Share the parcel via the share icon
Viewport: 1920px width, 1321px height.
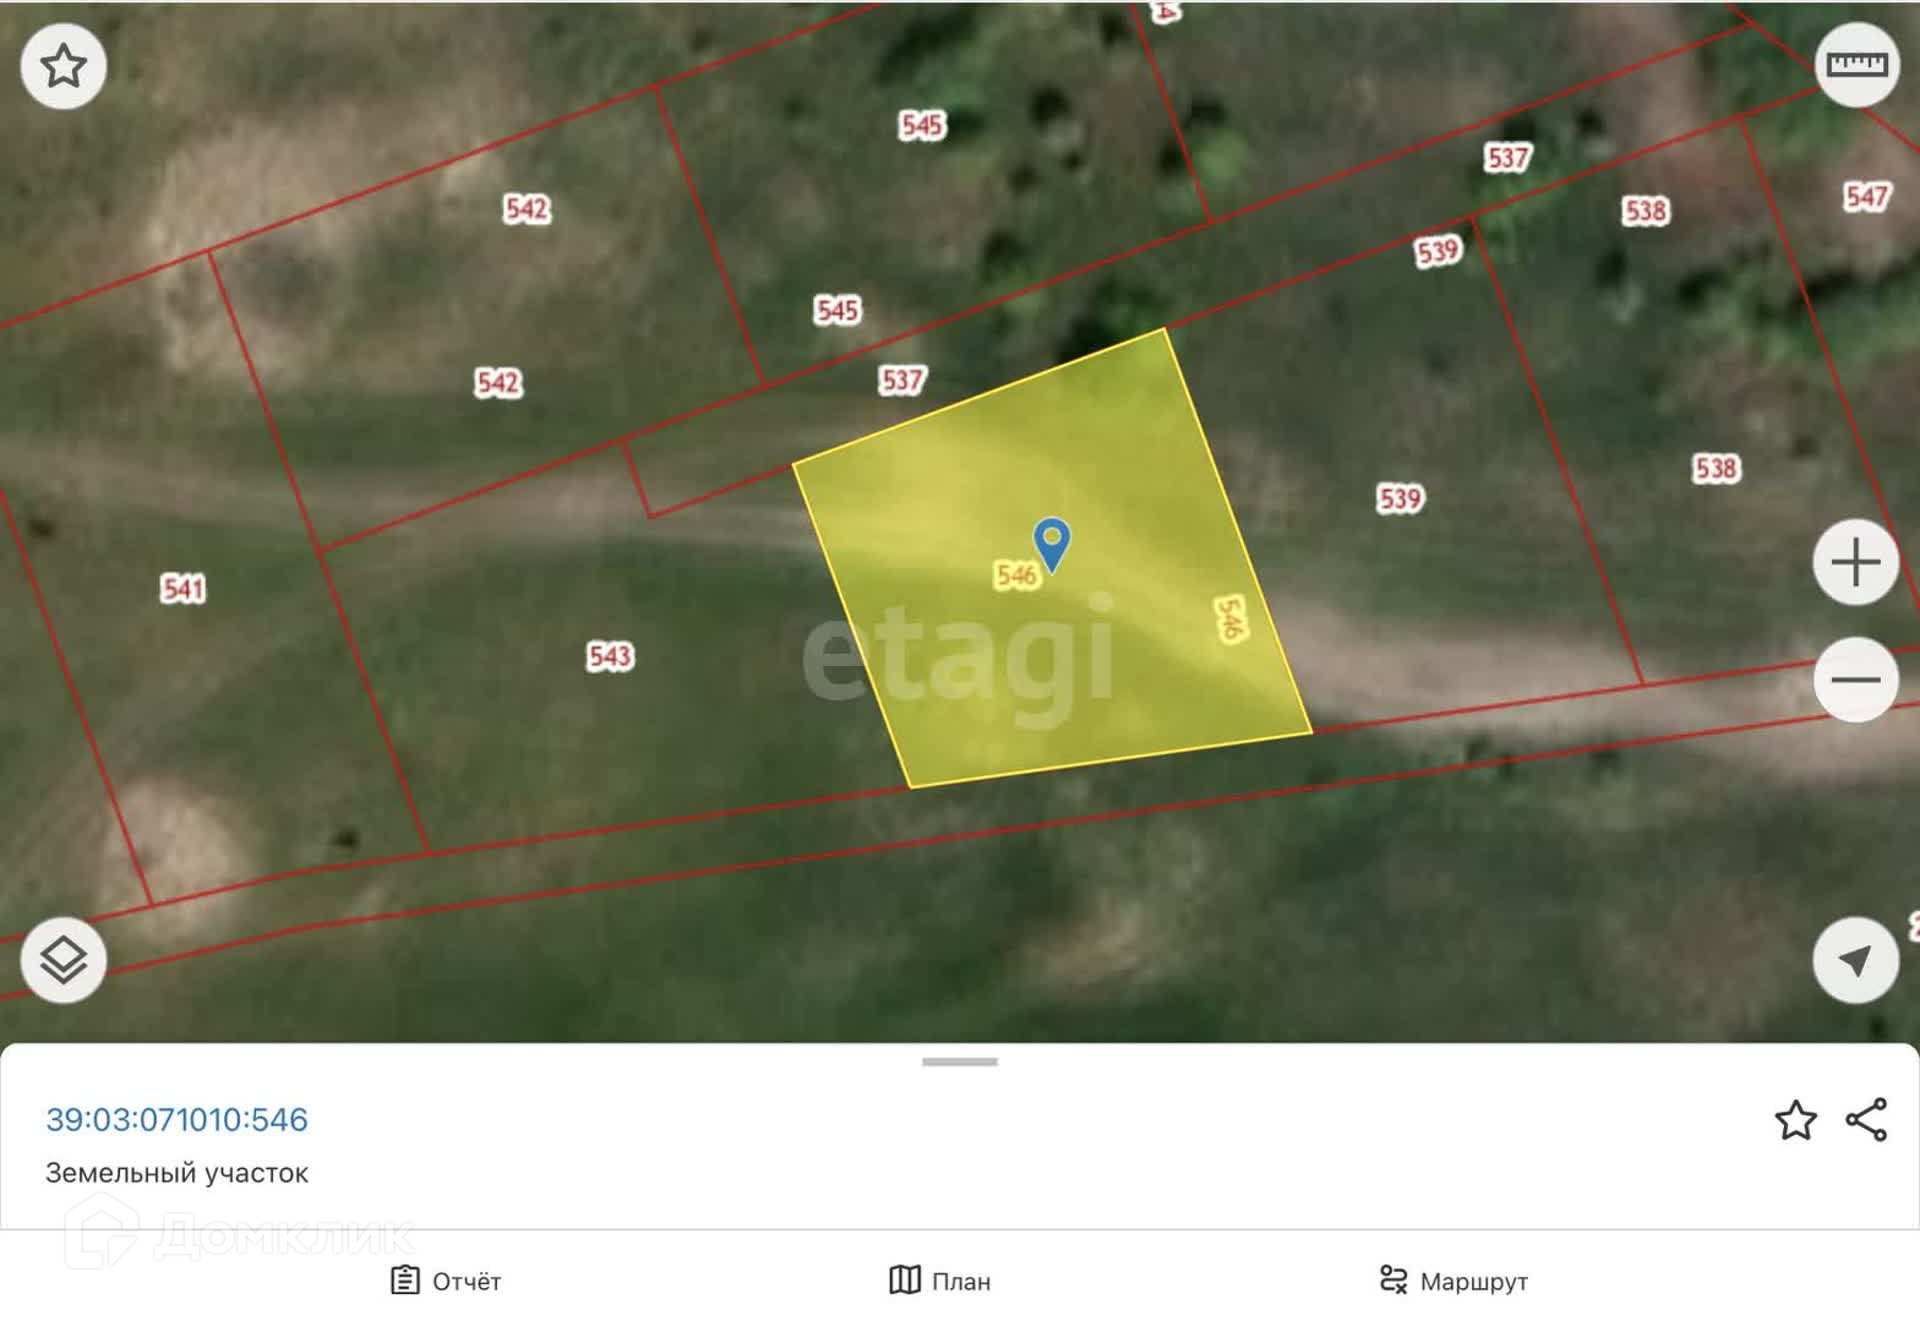1866,1120
